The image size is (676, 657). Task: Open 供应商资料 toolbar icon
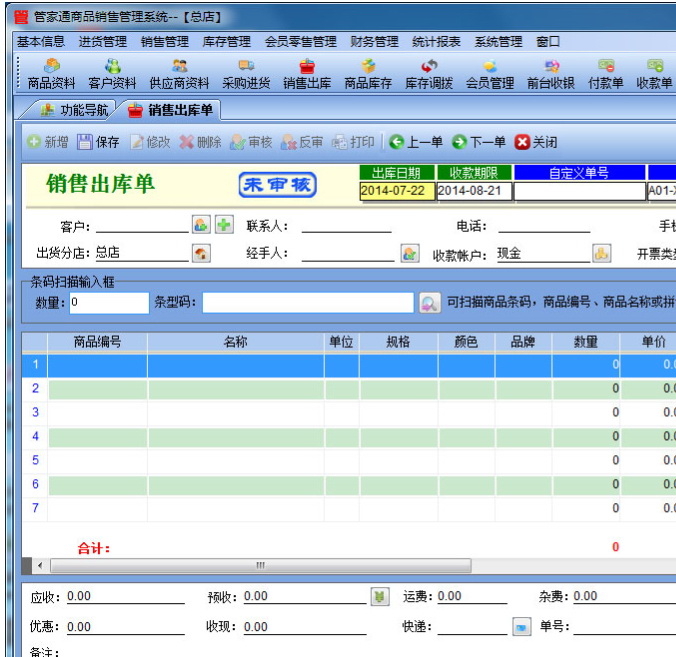pyautogui.click(x=179, y=74)
